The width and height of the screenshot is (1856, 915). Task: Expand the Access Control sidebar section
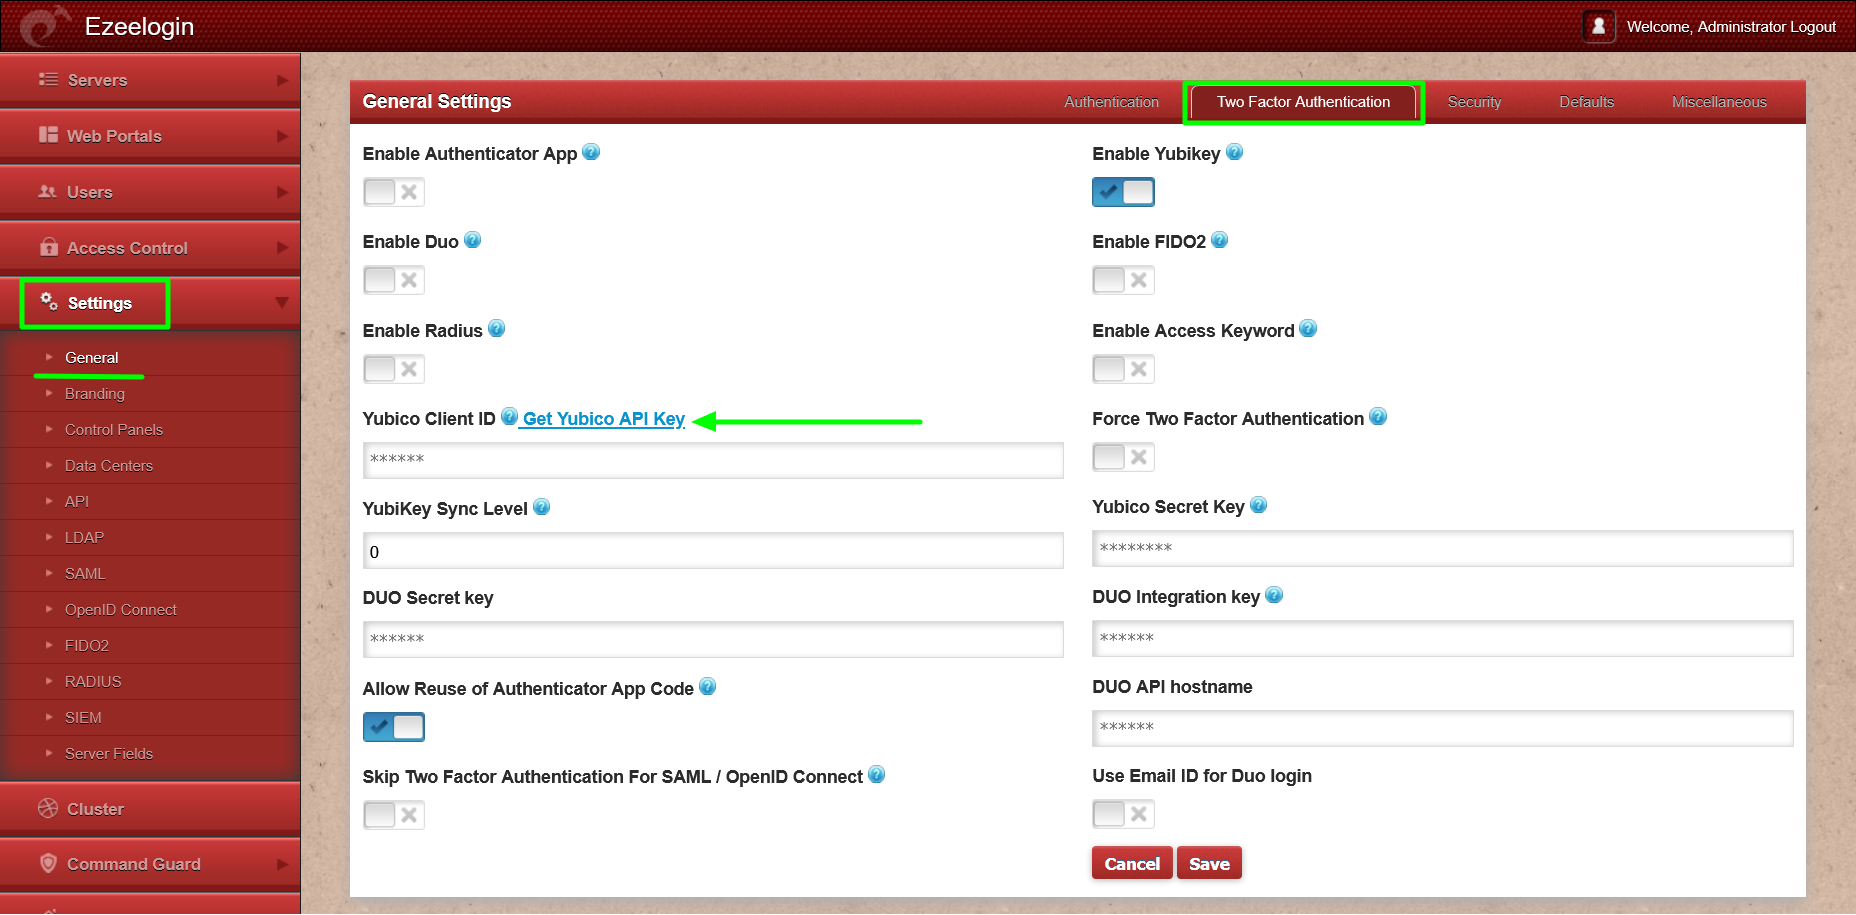click(150, 248)
